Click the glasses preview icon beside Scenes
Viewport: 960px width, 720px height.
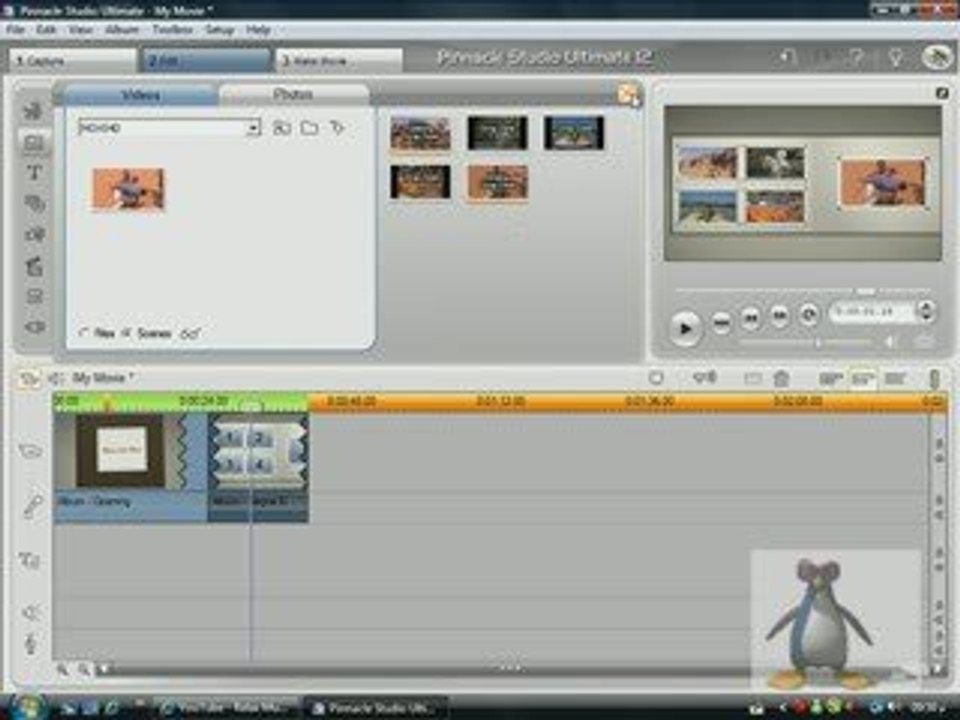point(190,333)
